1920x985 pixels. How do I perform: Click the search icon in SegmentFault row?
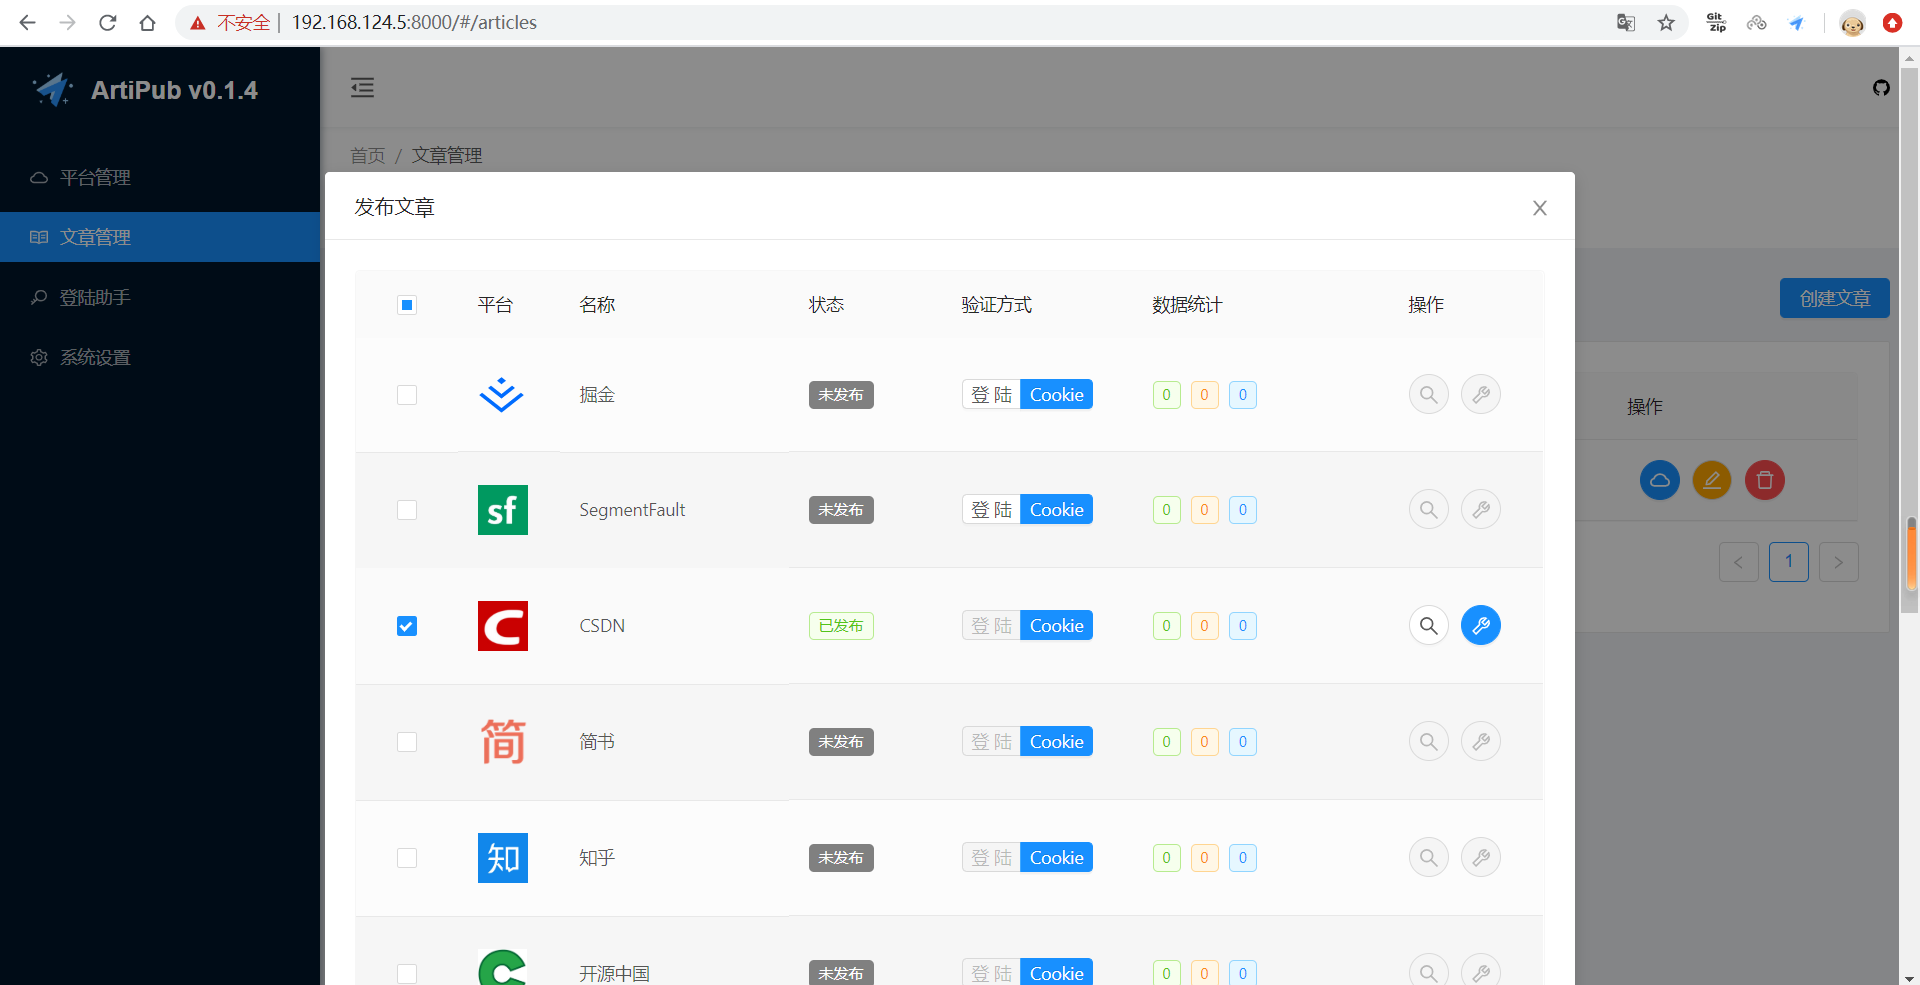click(x=1429, y=510)
